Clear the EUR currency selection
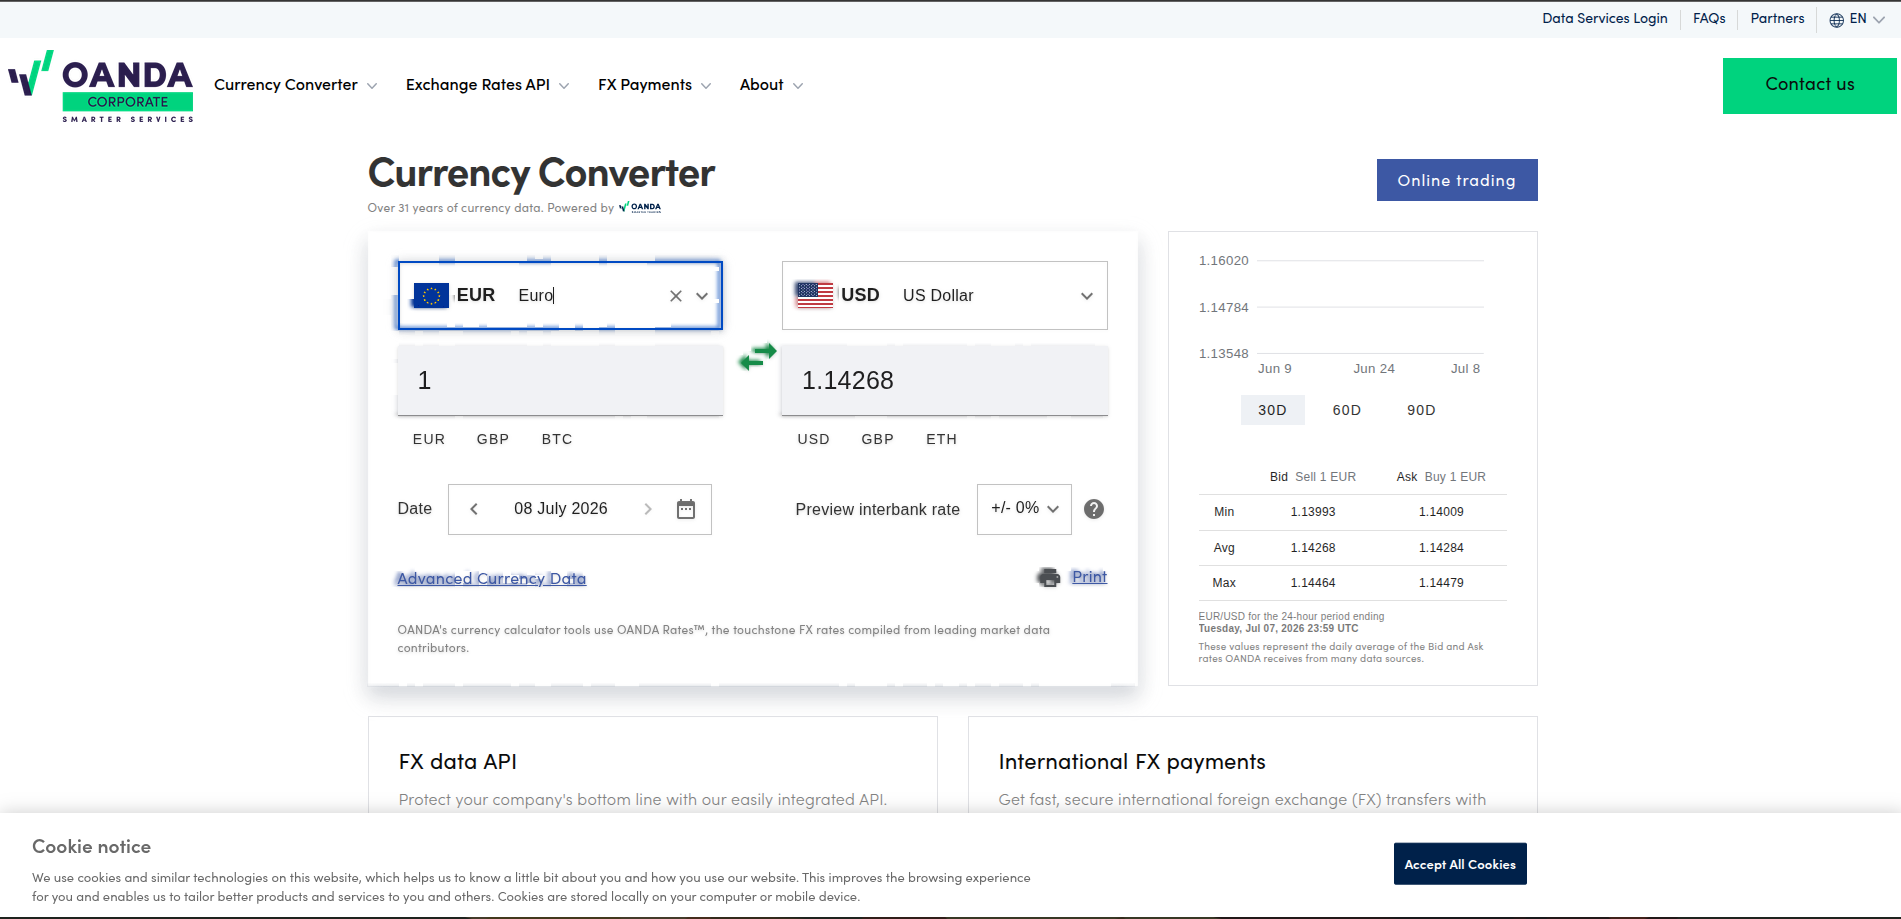Viewport: 1901px width, 919px height. 676,296
